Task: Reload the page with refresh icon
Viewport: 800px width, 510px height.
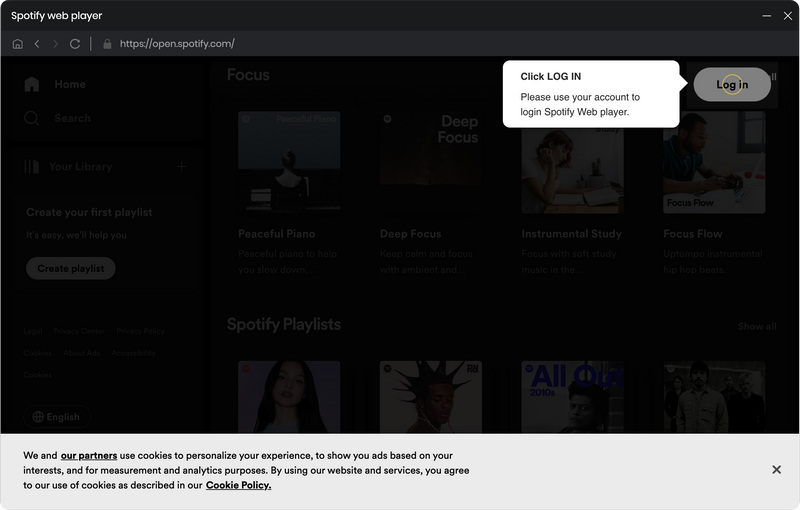Action: [75, 44]
